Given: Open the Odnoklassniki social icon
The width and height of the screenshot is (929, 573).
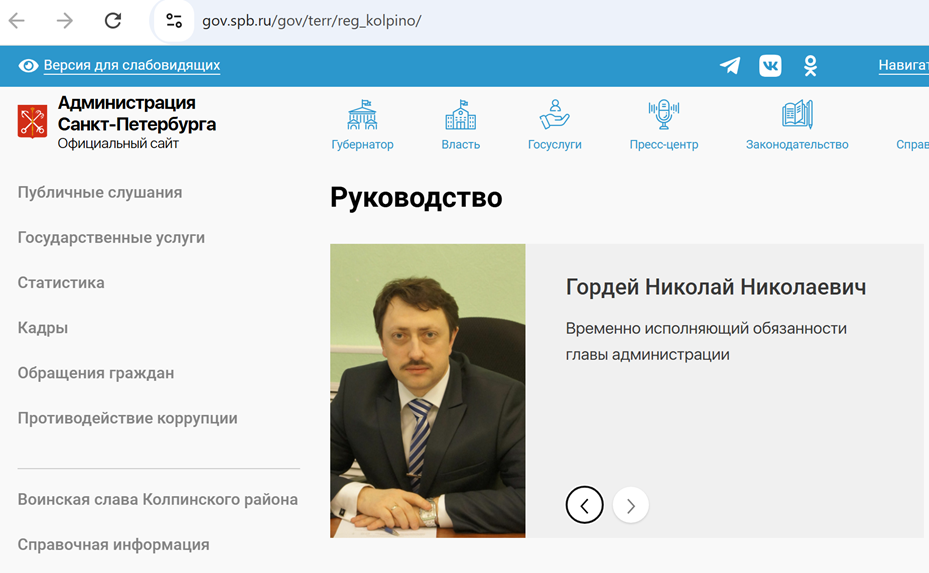Looking at the screenshot, I should tap(810, 66).
